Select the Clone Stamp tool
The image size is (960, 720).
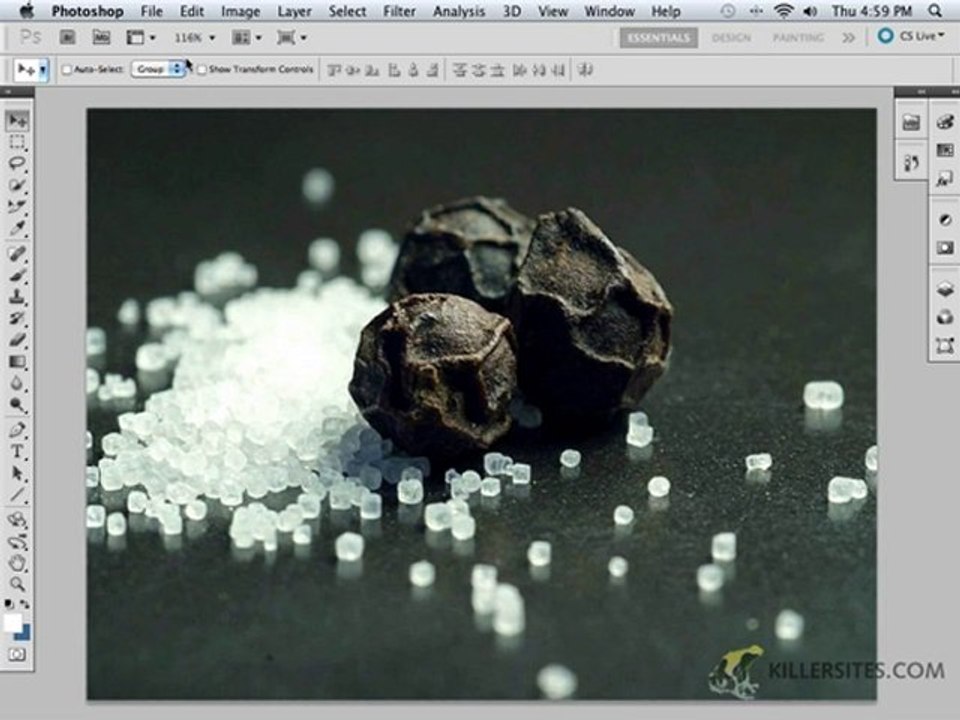tap(17, 297)
